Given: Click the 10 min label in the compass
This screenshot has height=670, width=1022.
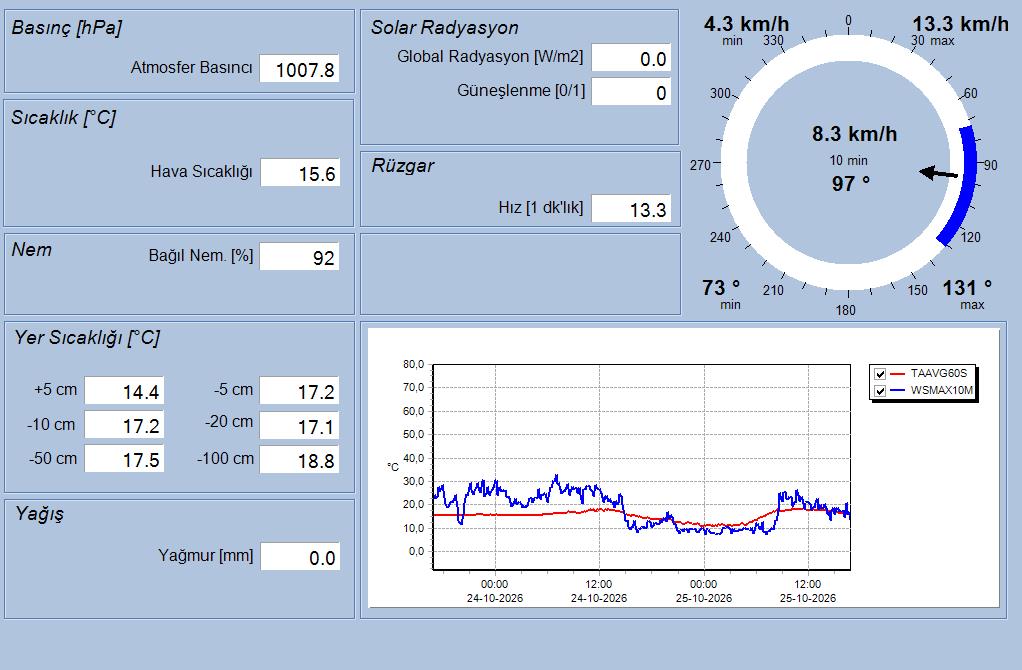Looking at the screenshot, I should coord(849,160).
